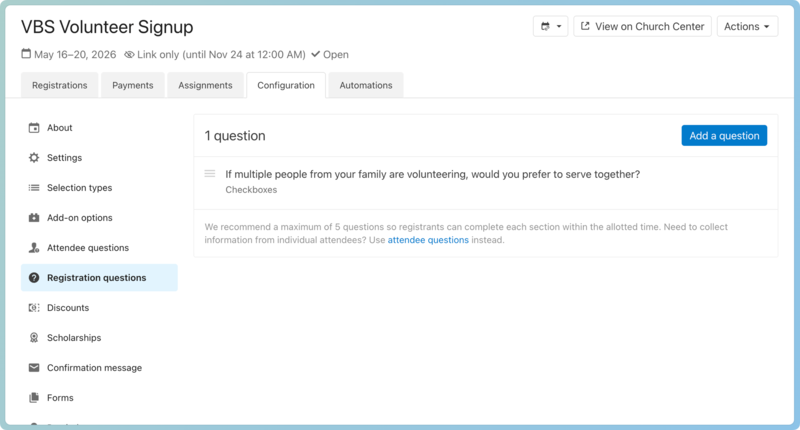
Task: Open the calendar dropdown button
Action: tap(550, 27)
